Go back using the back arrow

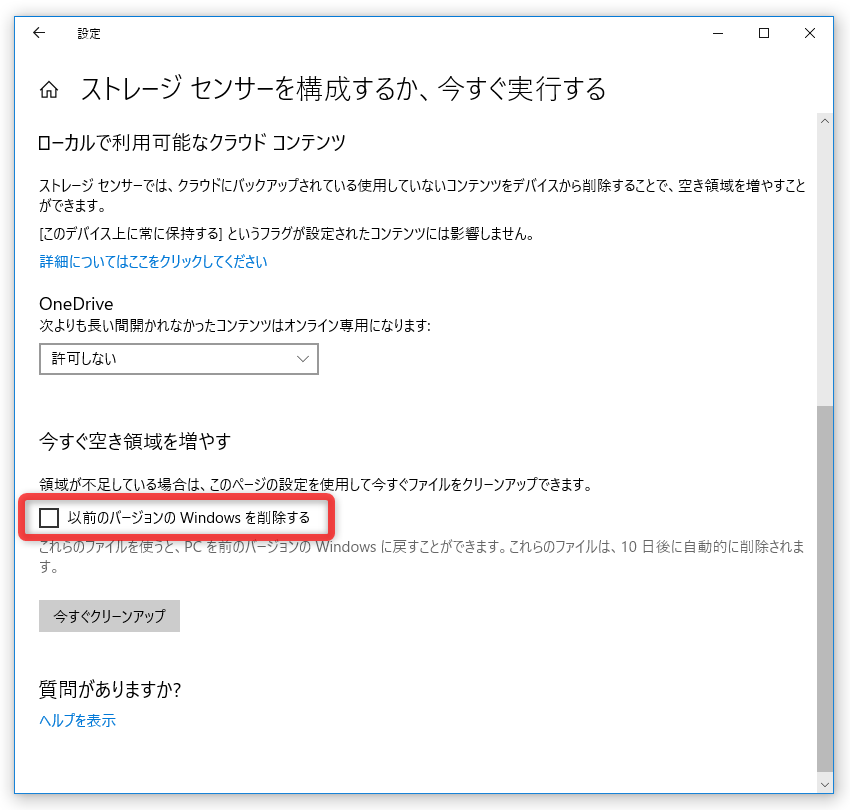click(39, 33)
